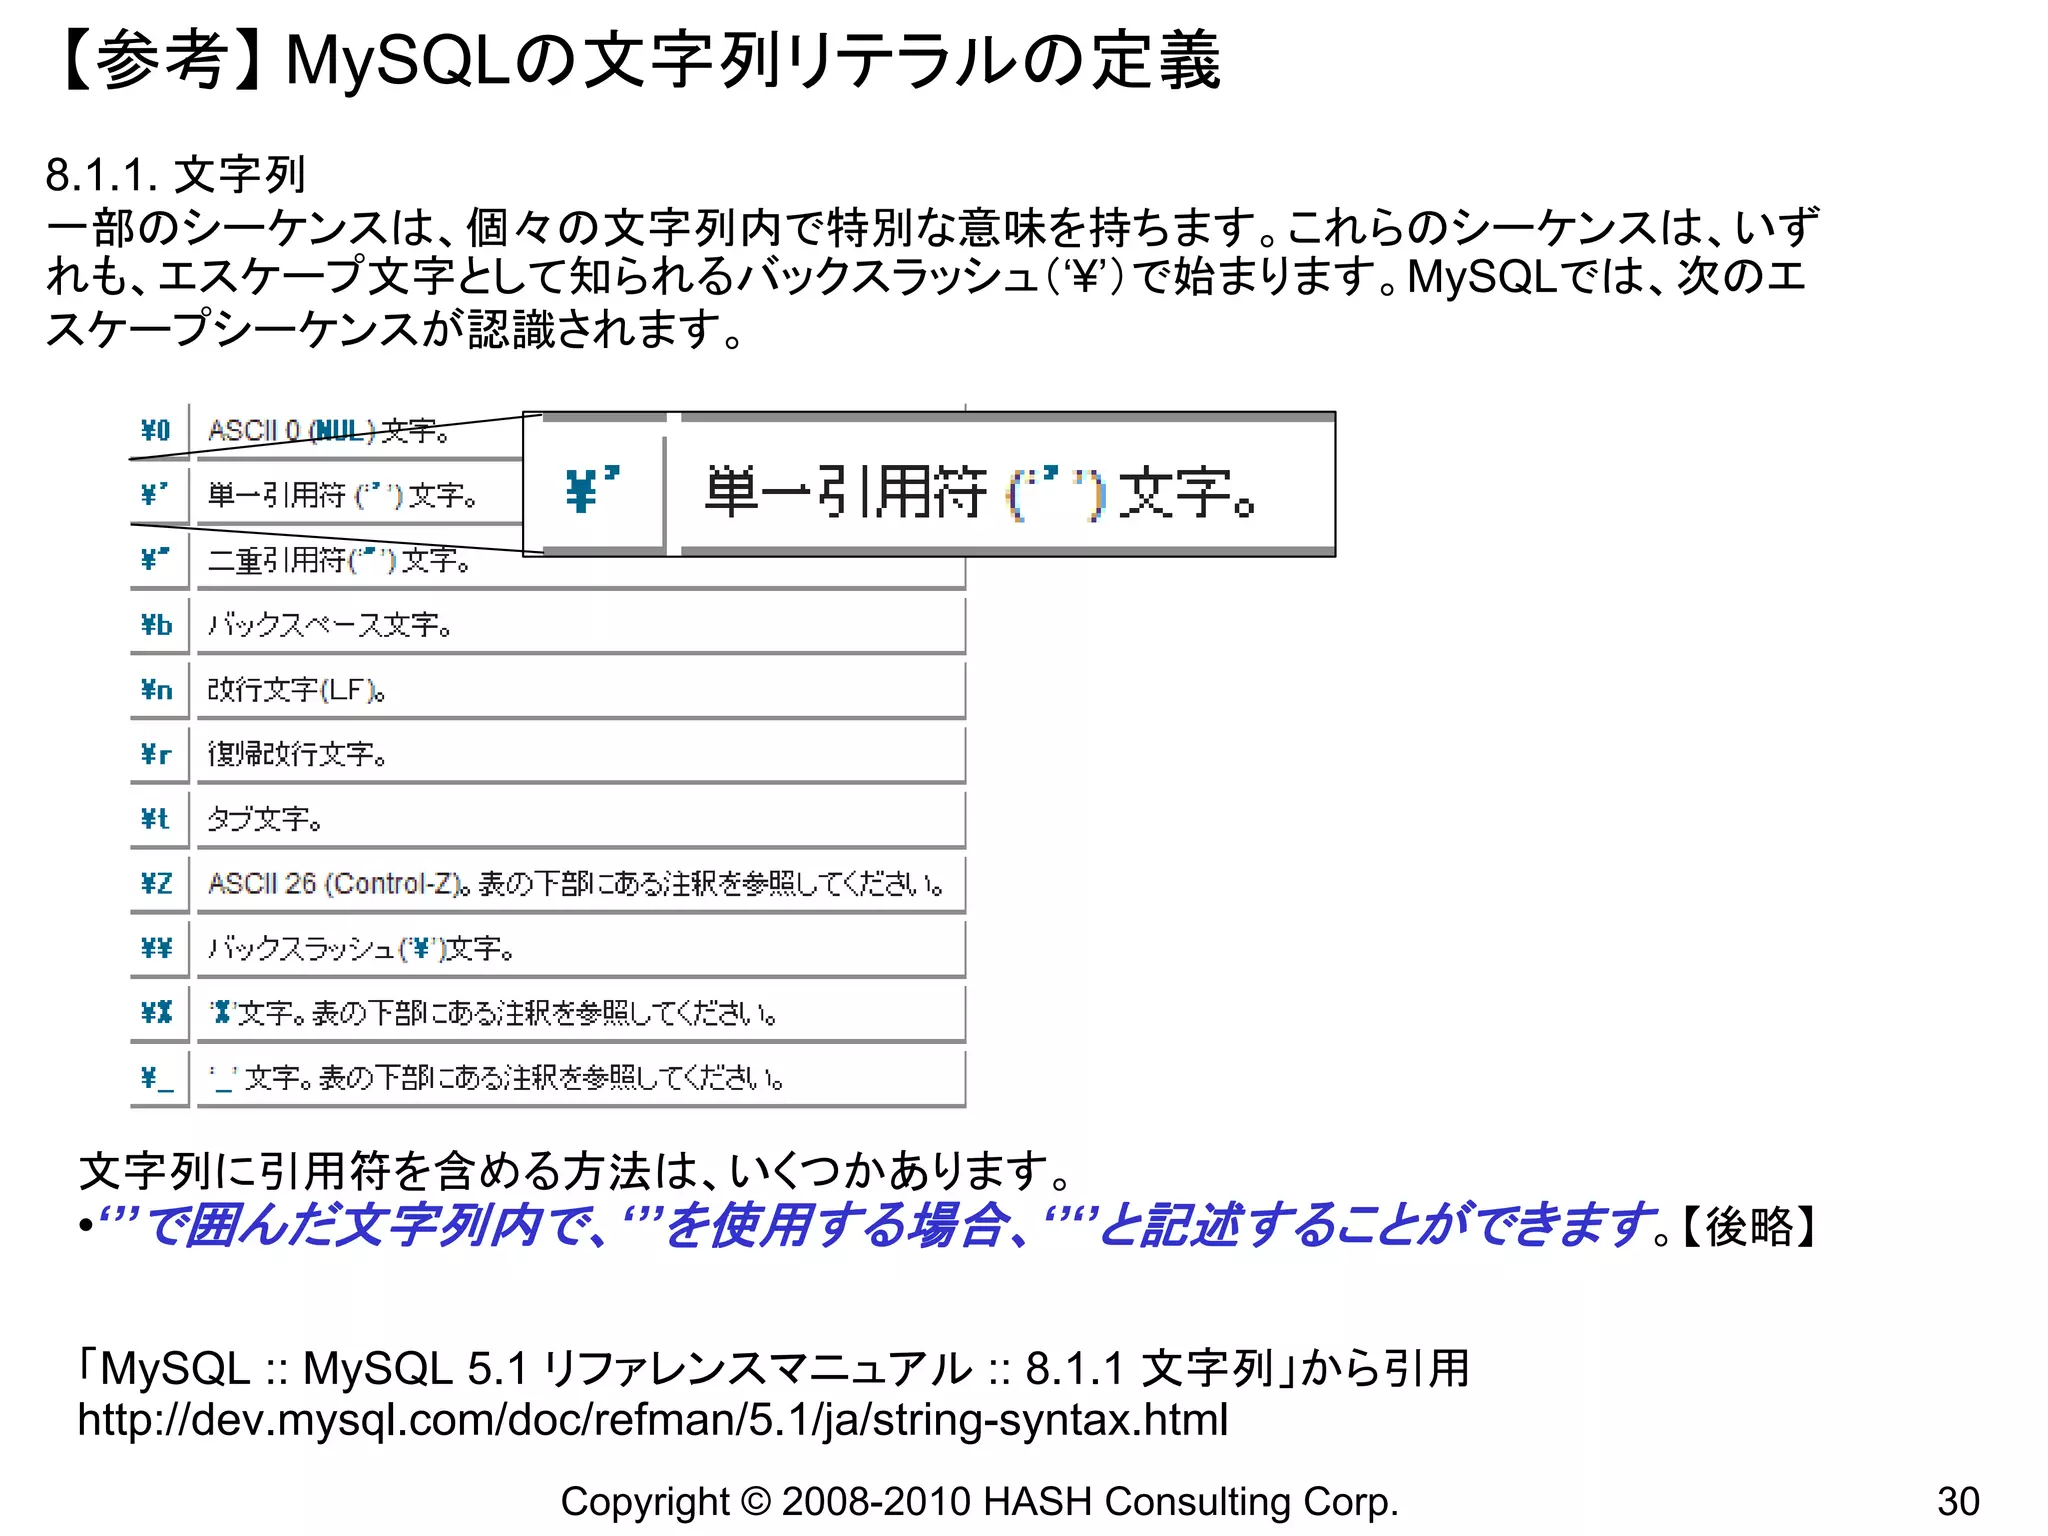Click the HASH Consulting Corp. copyright footer
The image size is (2048, 1536).
click(980, 1502)
